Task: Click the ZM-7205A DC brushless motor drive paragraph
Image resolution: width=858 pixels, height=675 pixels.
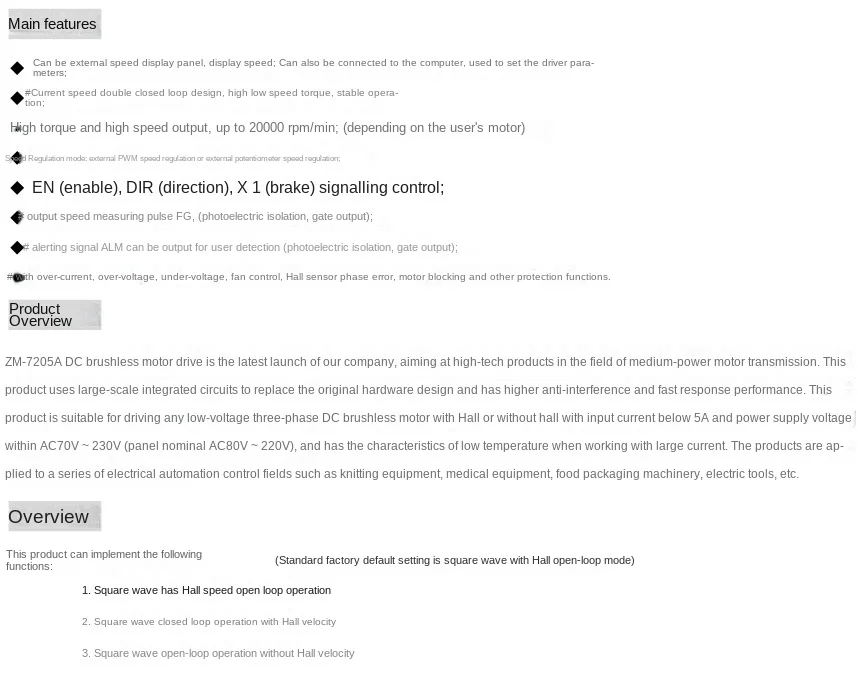Action: pyautogui.click(x=427, y=417)
